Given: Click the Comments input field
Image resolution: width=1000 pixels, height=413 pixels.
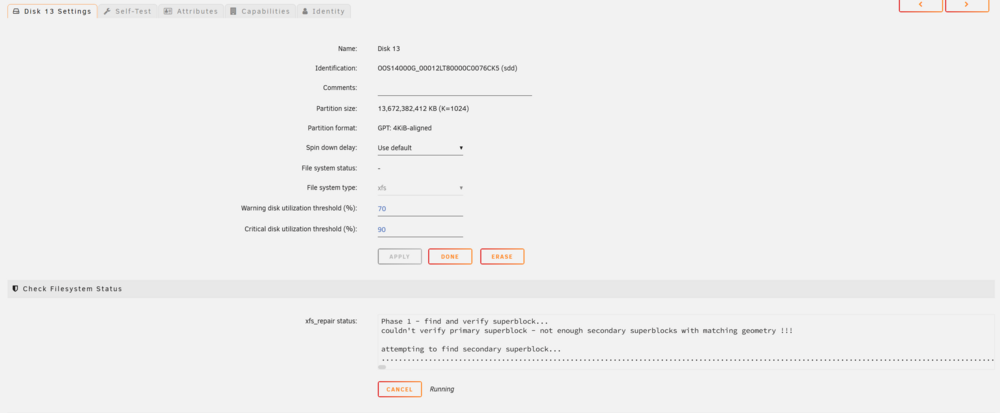Looking at the screenshot, I should point(455,88).
